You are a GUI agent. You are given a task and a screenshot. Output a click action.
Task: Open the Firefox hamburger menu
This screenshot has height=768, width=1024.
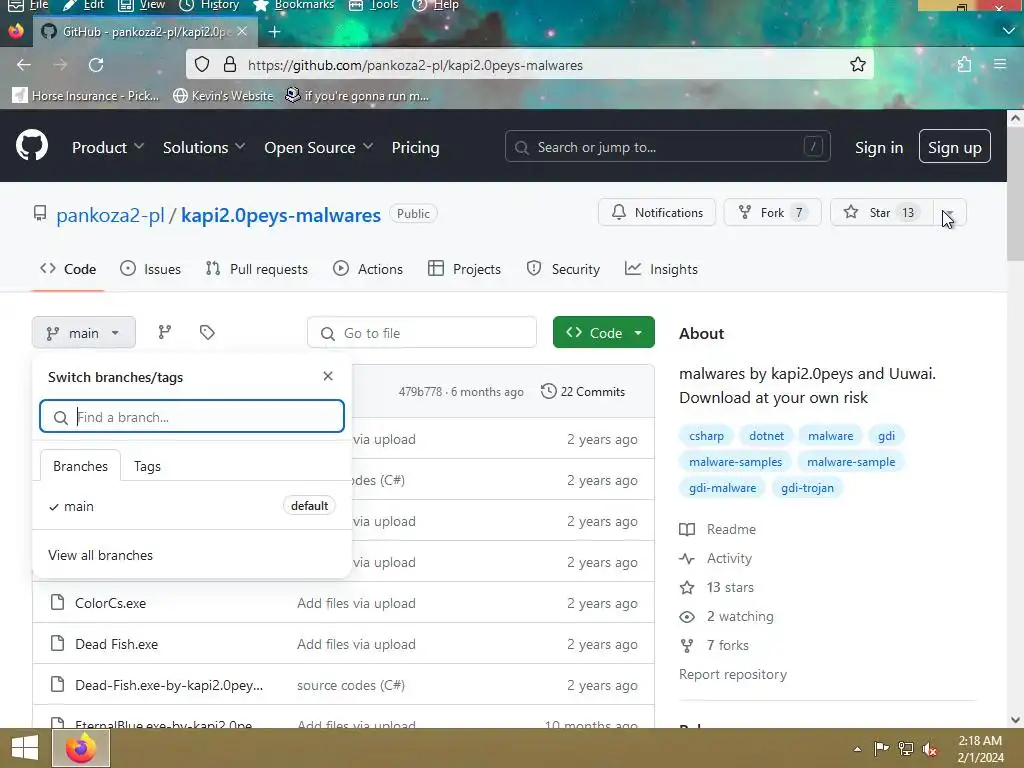(1000, 64)
